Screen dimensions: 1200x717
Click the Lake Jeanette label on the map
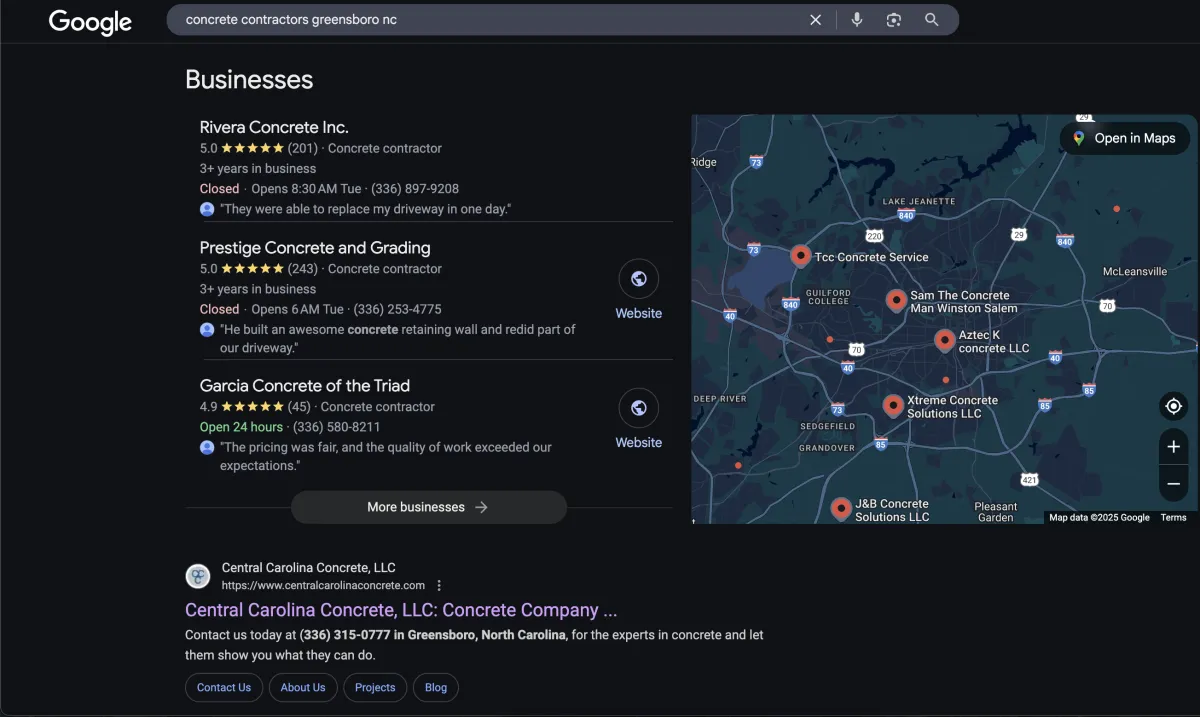[x=919, y=201]
